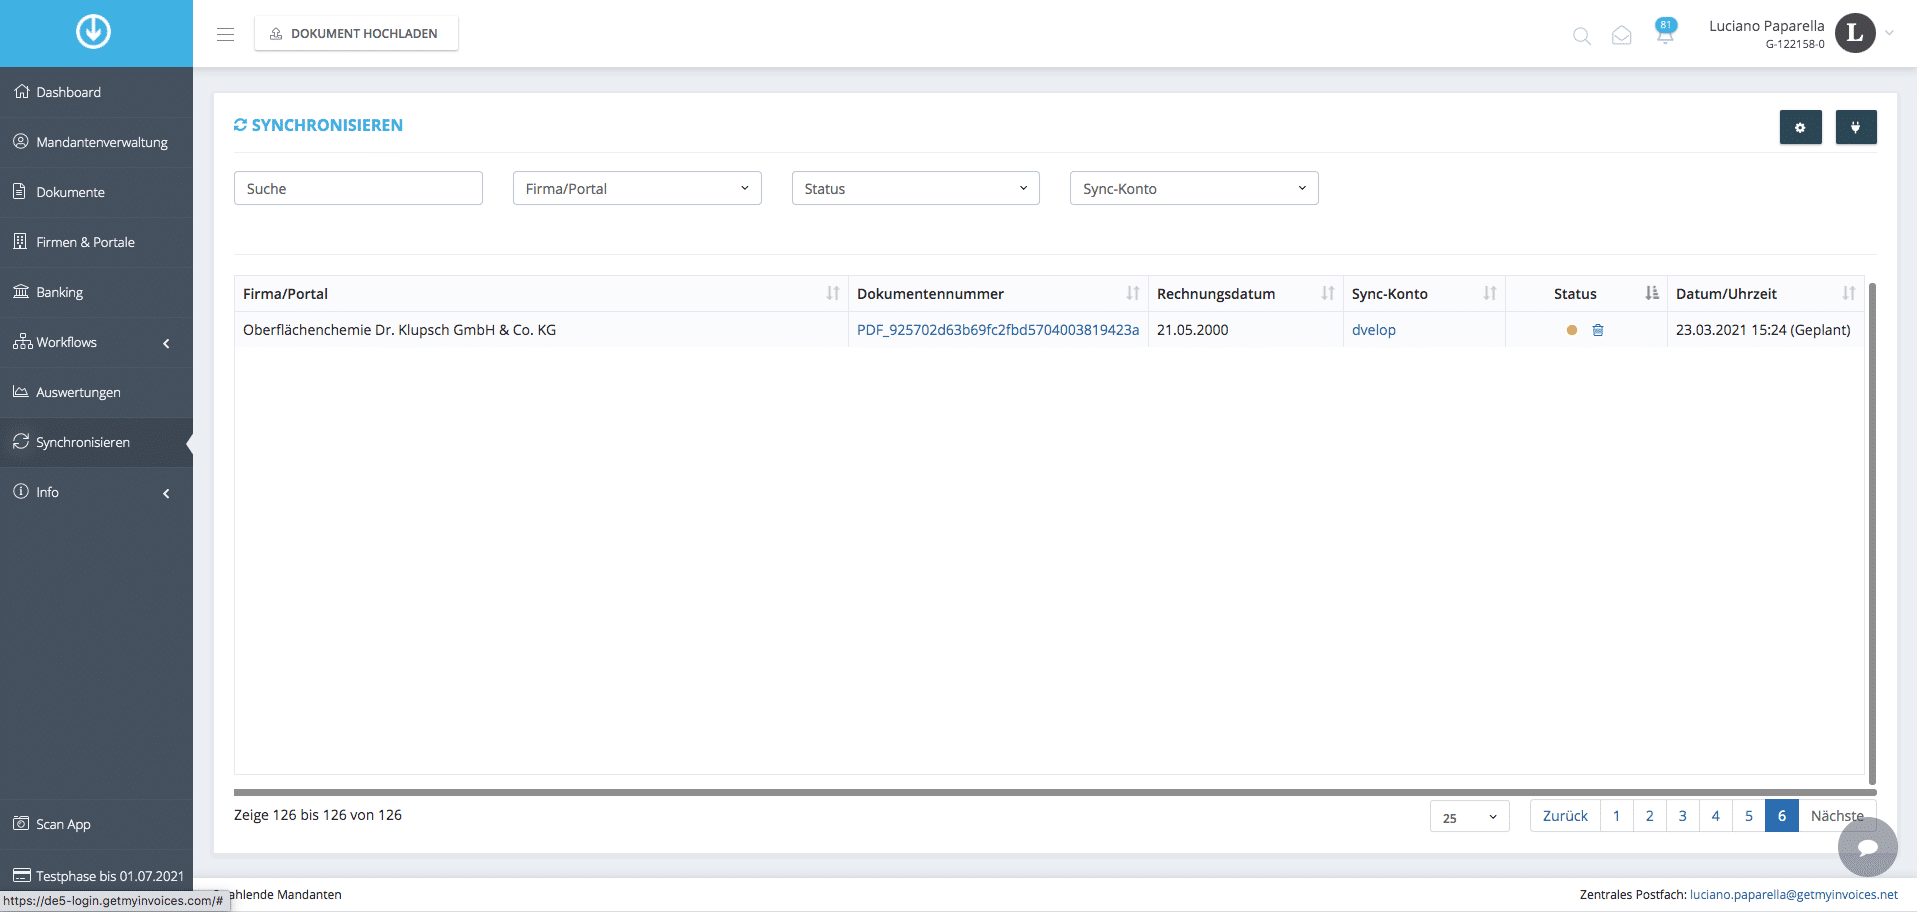The height and width of the screenshot is (912, 1917).
Task: Delete the sync entry using trash icon
Action: (x=1598, y=330)
